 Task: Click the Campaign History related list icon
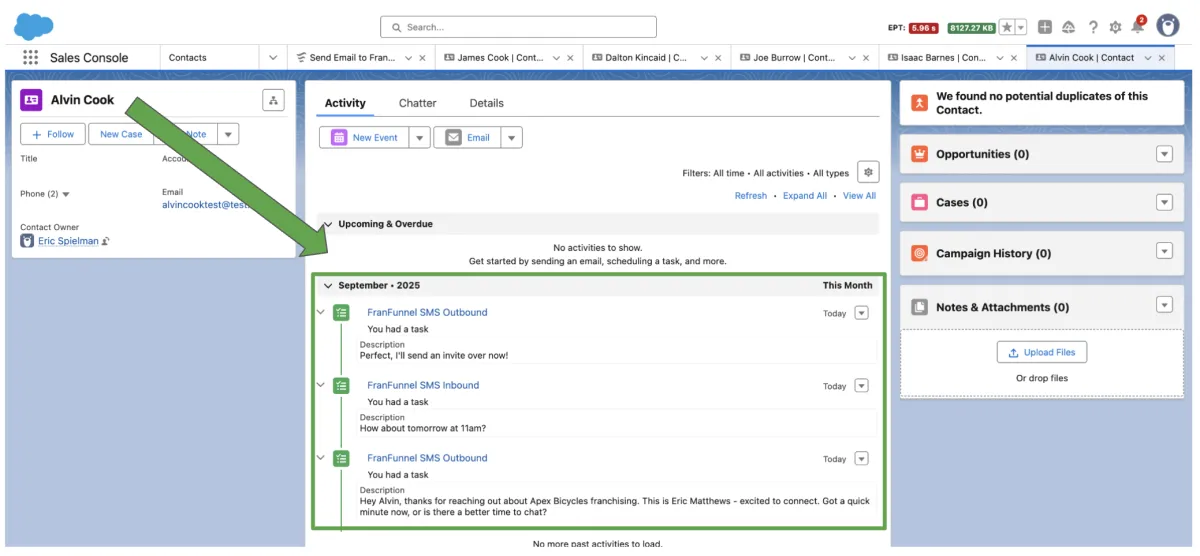(x=919, y=253)
